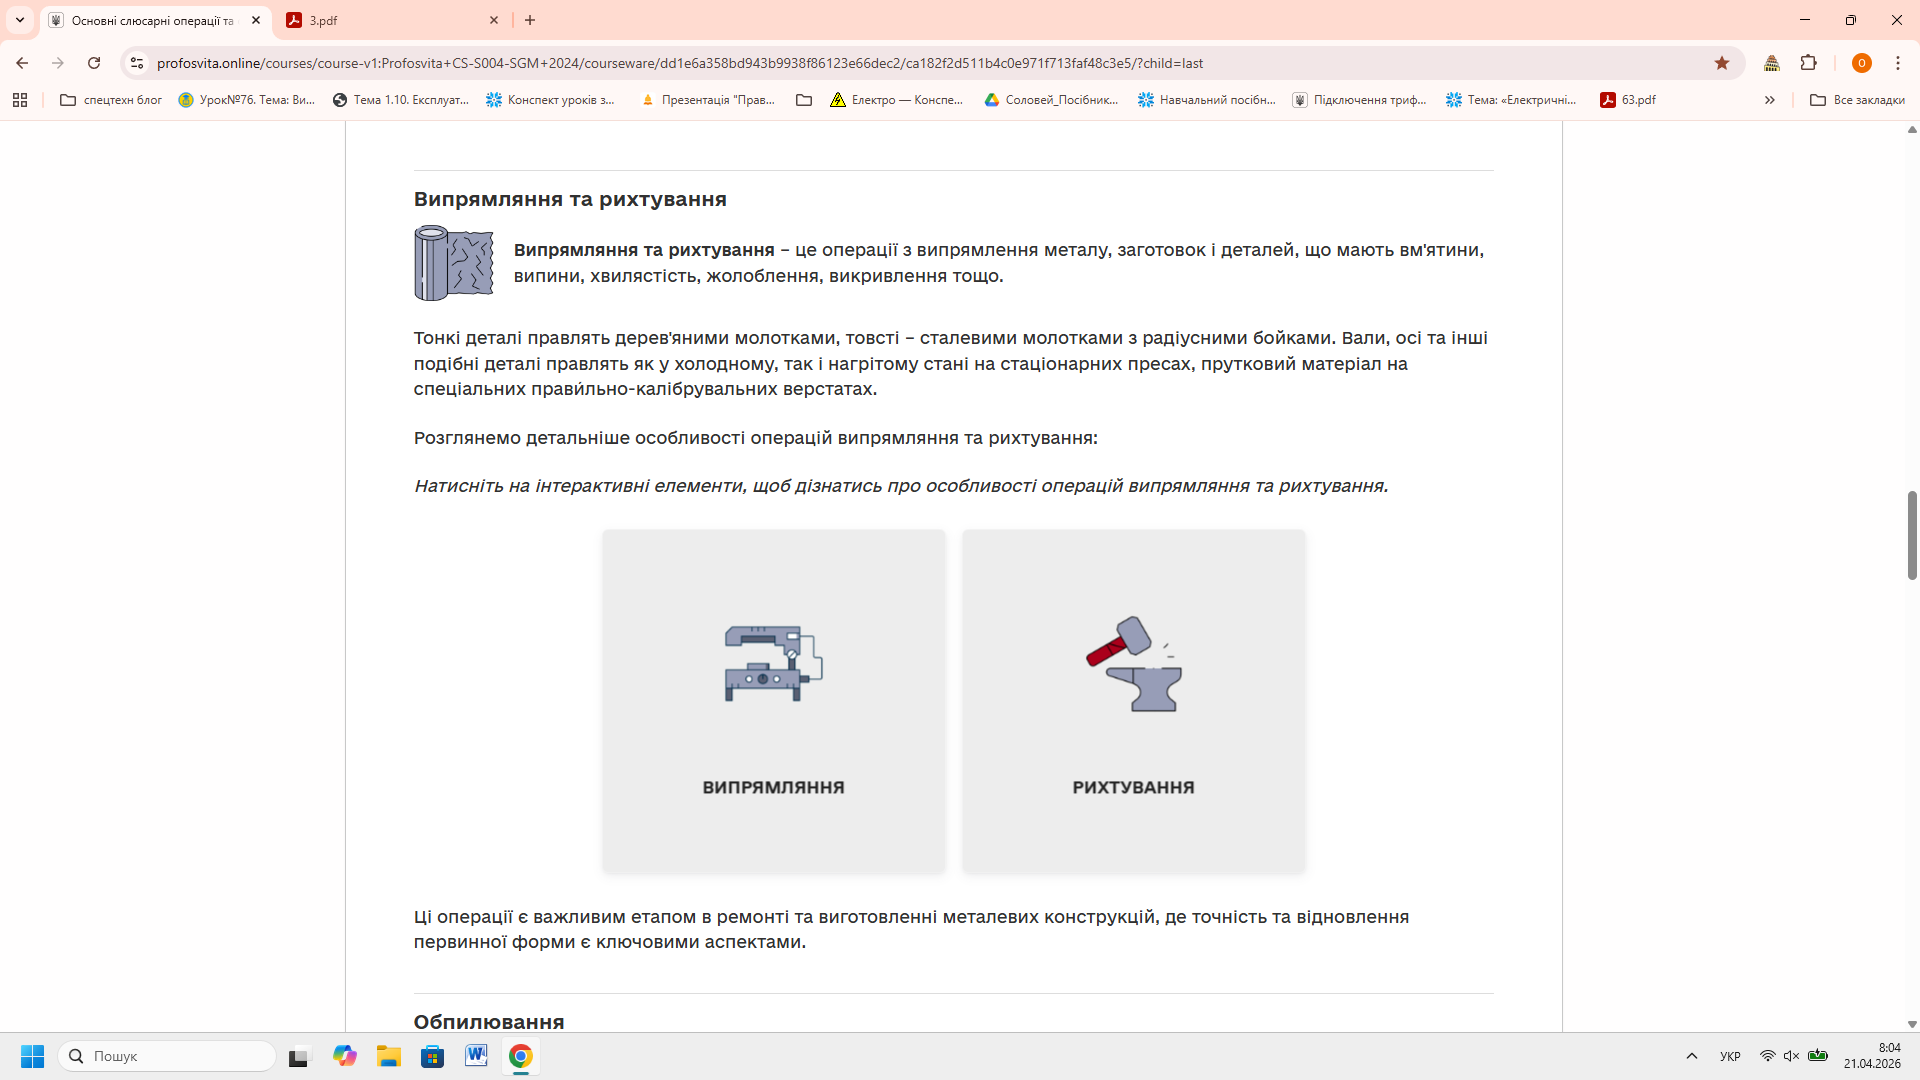Click the Пошук taskbar search box

click(167, 1056)
